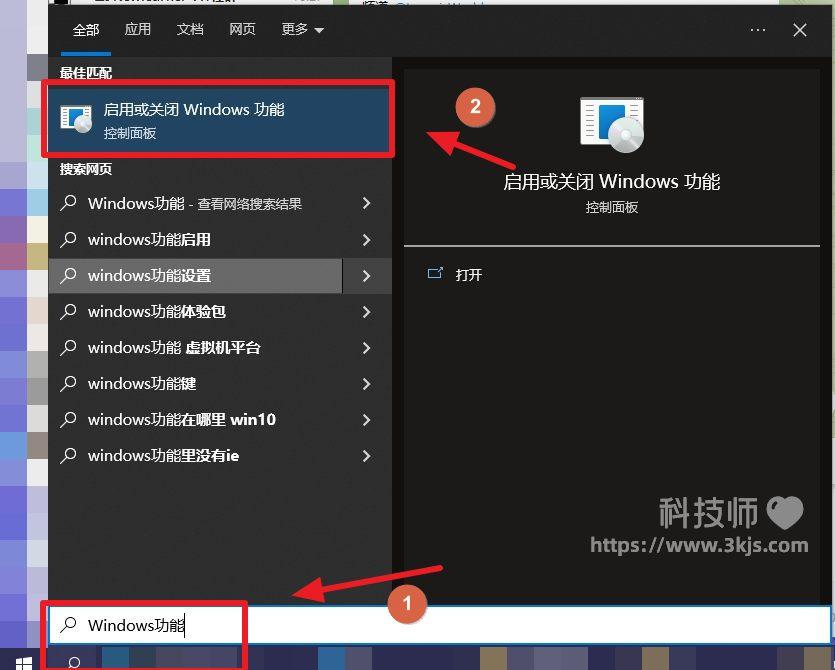Open the 更多 dropdown menu
Viewport: 835px width, 670px height.
(x=302, y=29)
